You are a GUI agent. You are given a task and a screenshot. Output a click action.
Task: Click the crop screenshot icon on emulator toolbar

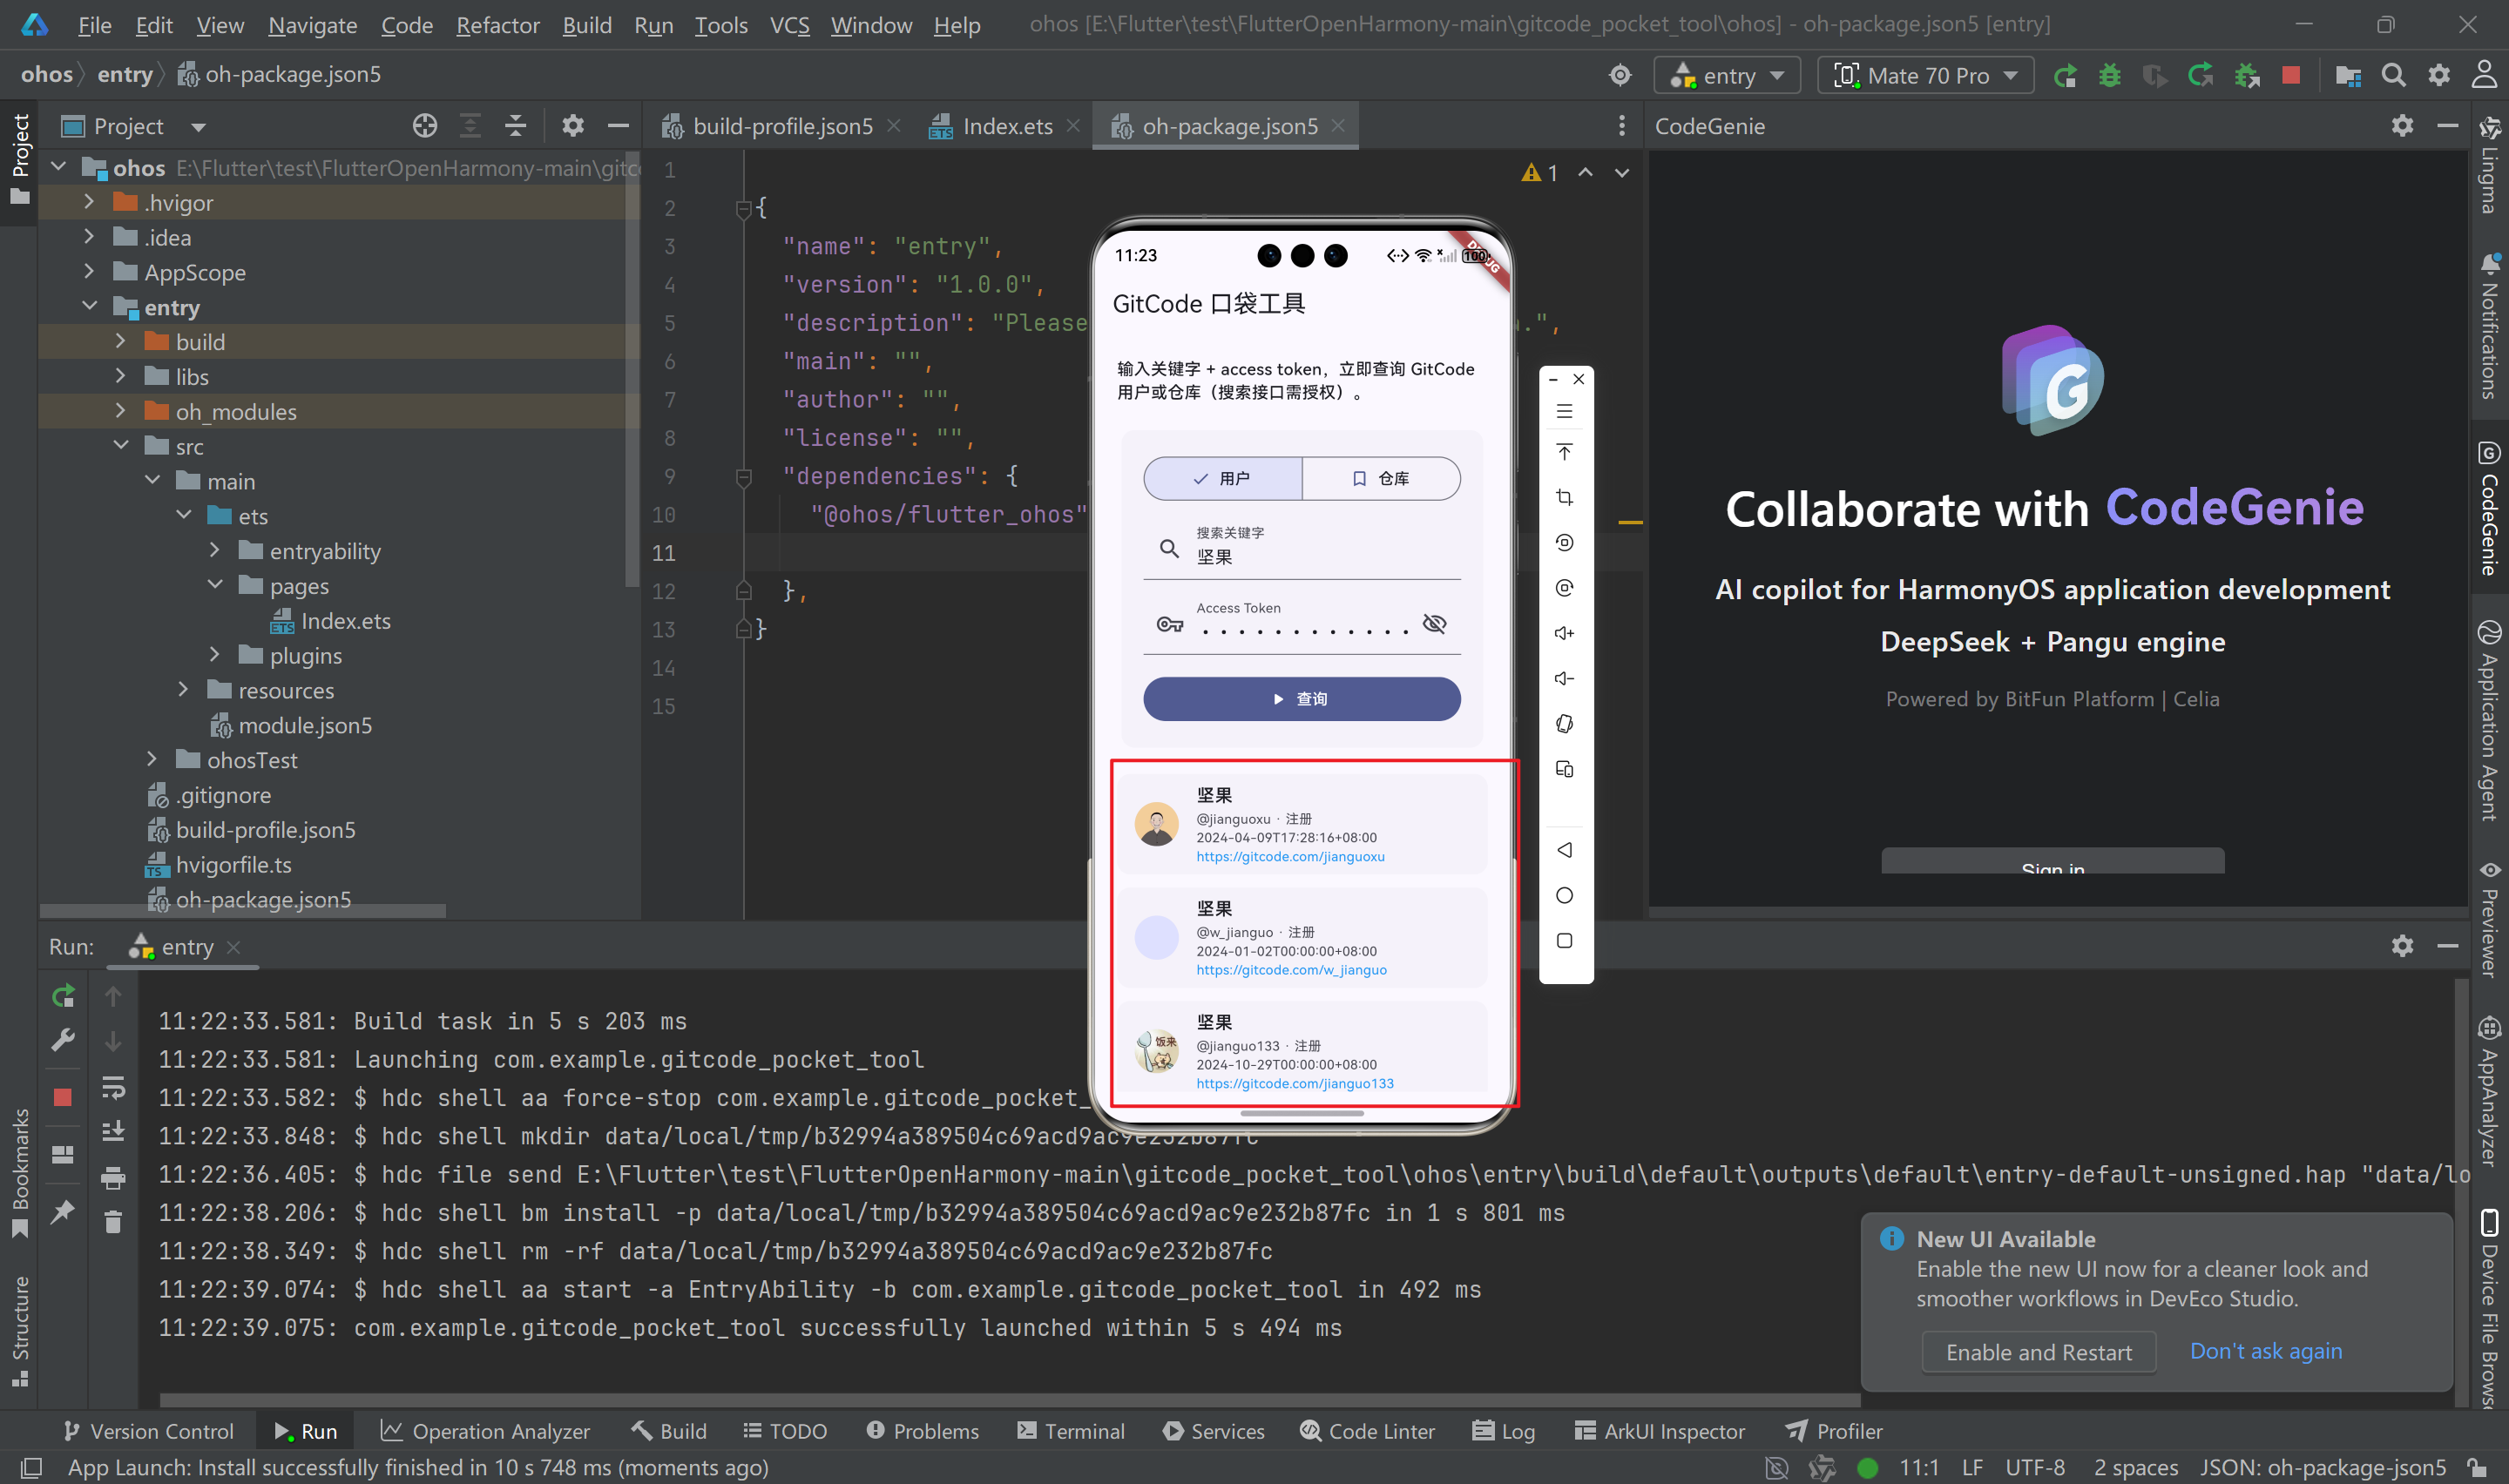[x=1564, y=497]
